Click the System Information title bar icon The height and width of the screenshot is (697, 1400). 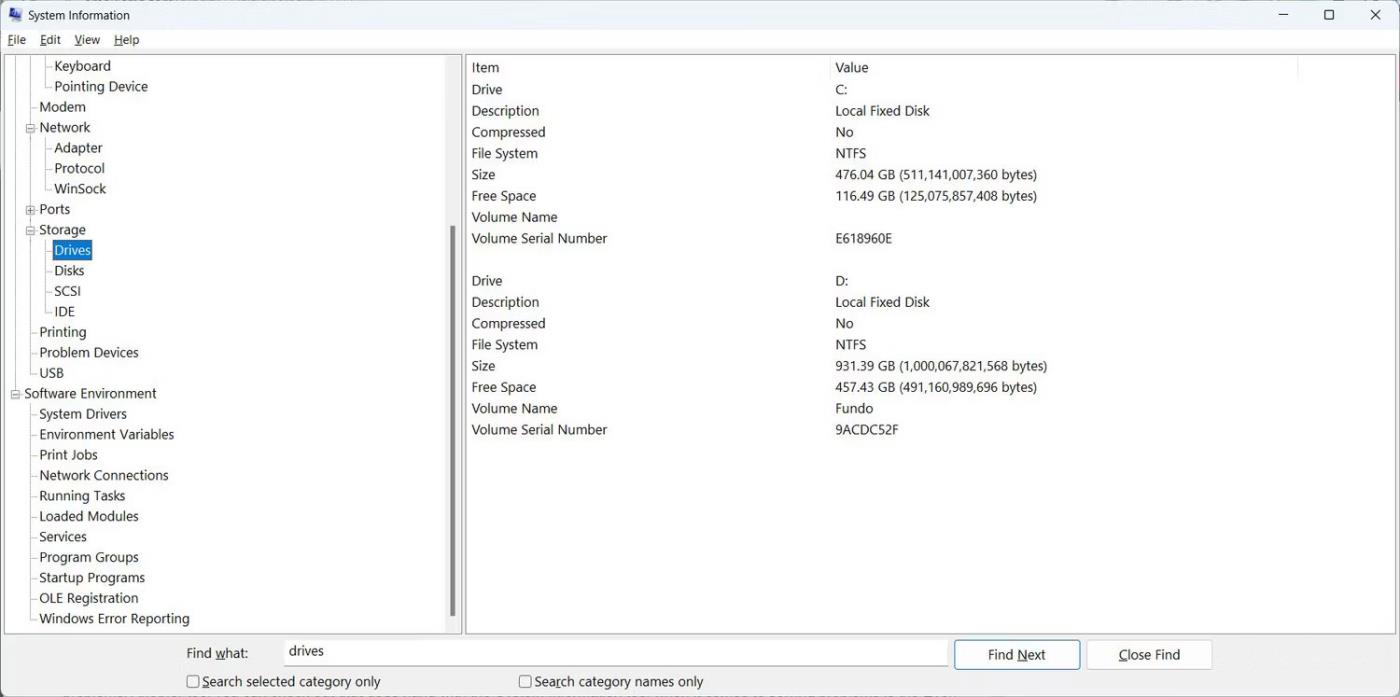(x=15, y=15)
